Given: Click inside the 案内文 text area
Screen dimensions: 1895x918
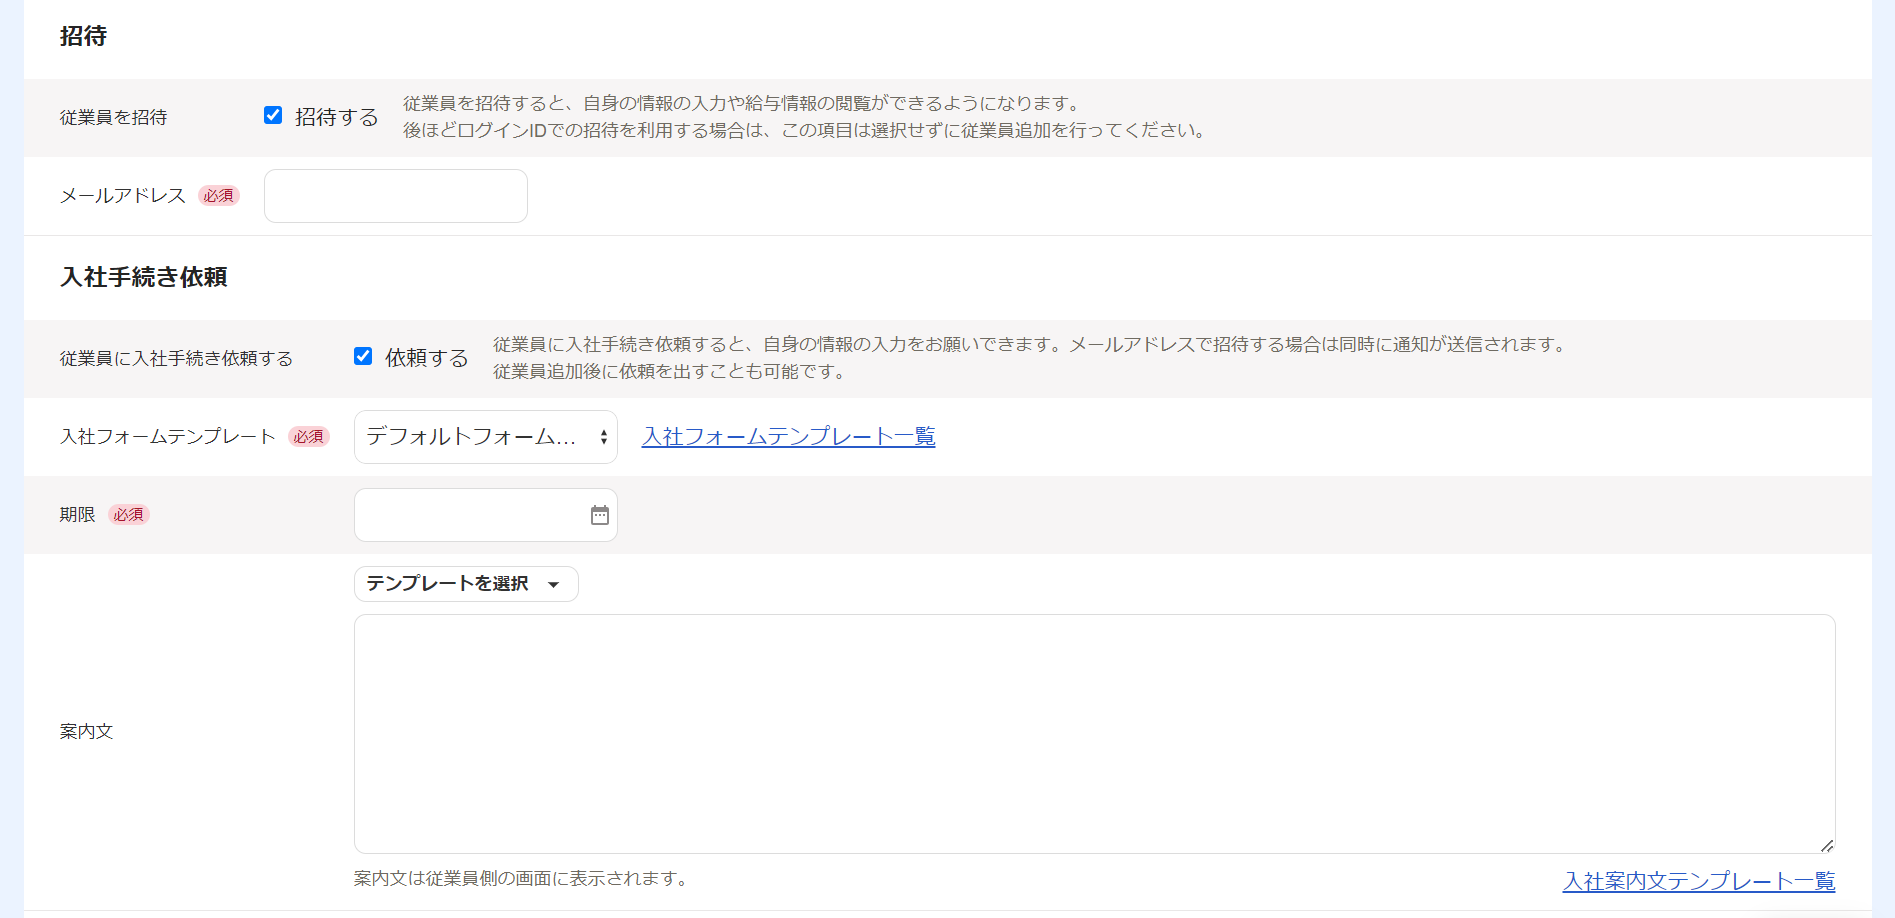Looking at the screenshot, I should coord(1095,734).
